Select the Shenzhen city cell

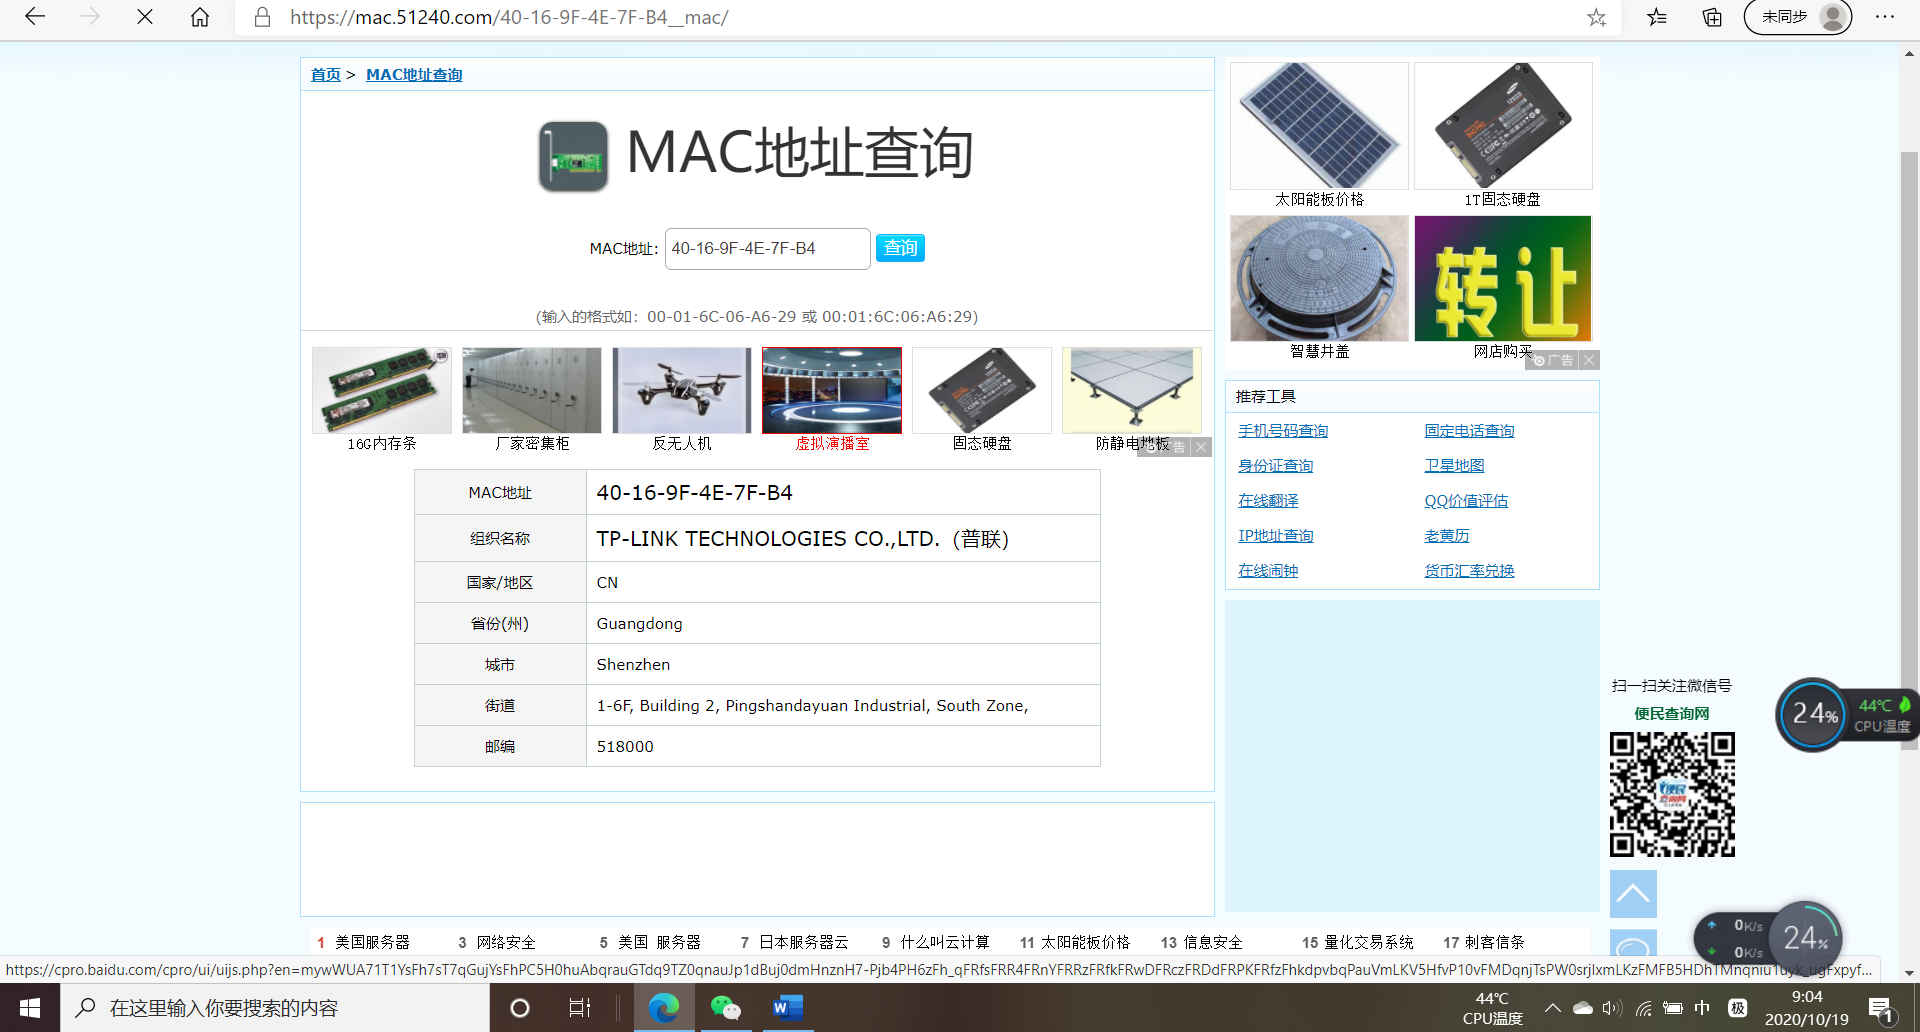click(x=843, y=665)
